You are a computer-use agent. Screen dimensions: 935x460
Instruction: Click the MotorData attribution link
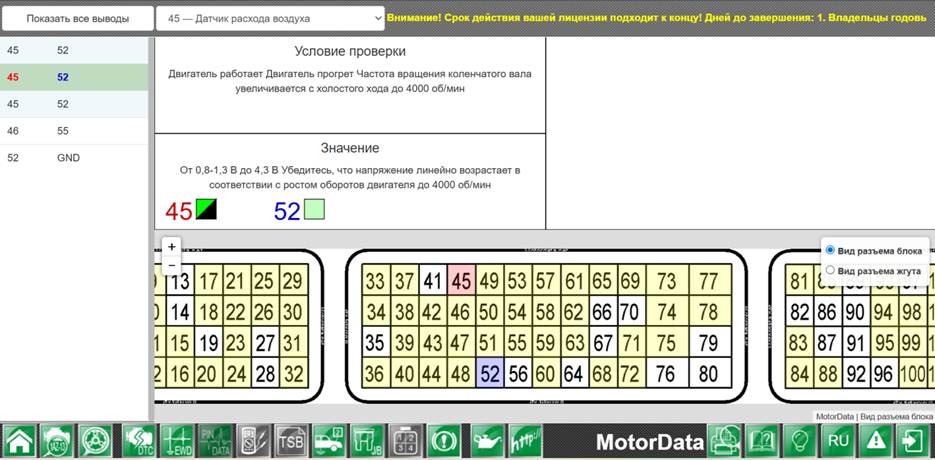point(834,416)
